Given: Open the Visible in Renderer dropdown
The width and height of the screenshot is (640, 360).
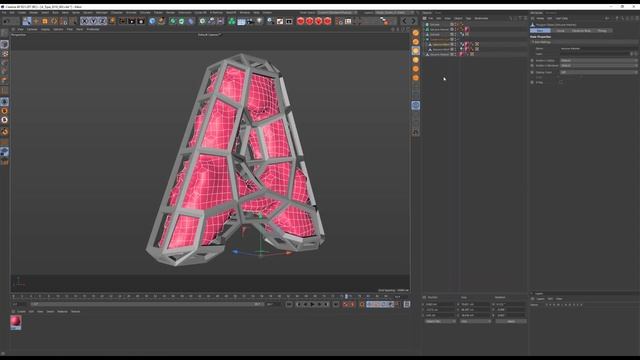Looking at the screenshot, I should tap(598, 65).
